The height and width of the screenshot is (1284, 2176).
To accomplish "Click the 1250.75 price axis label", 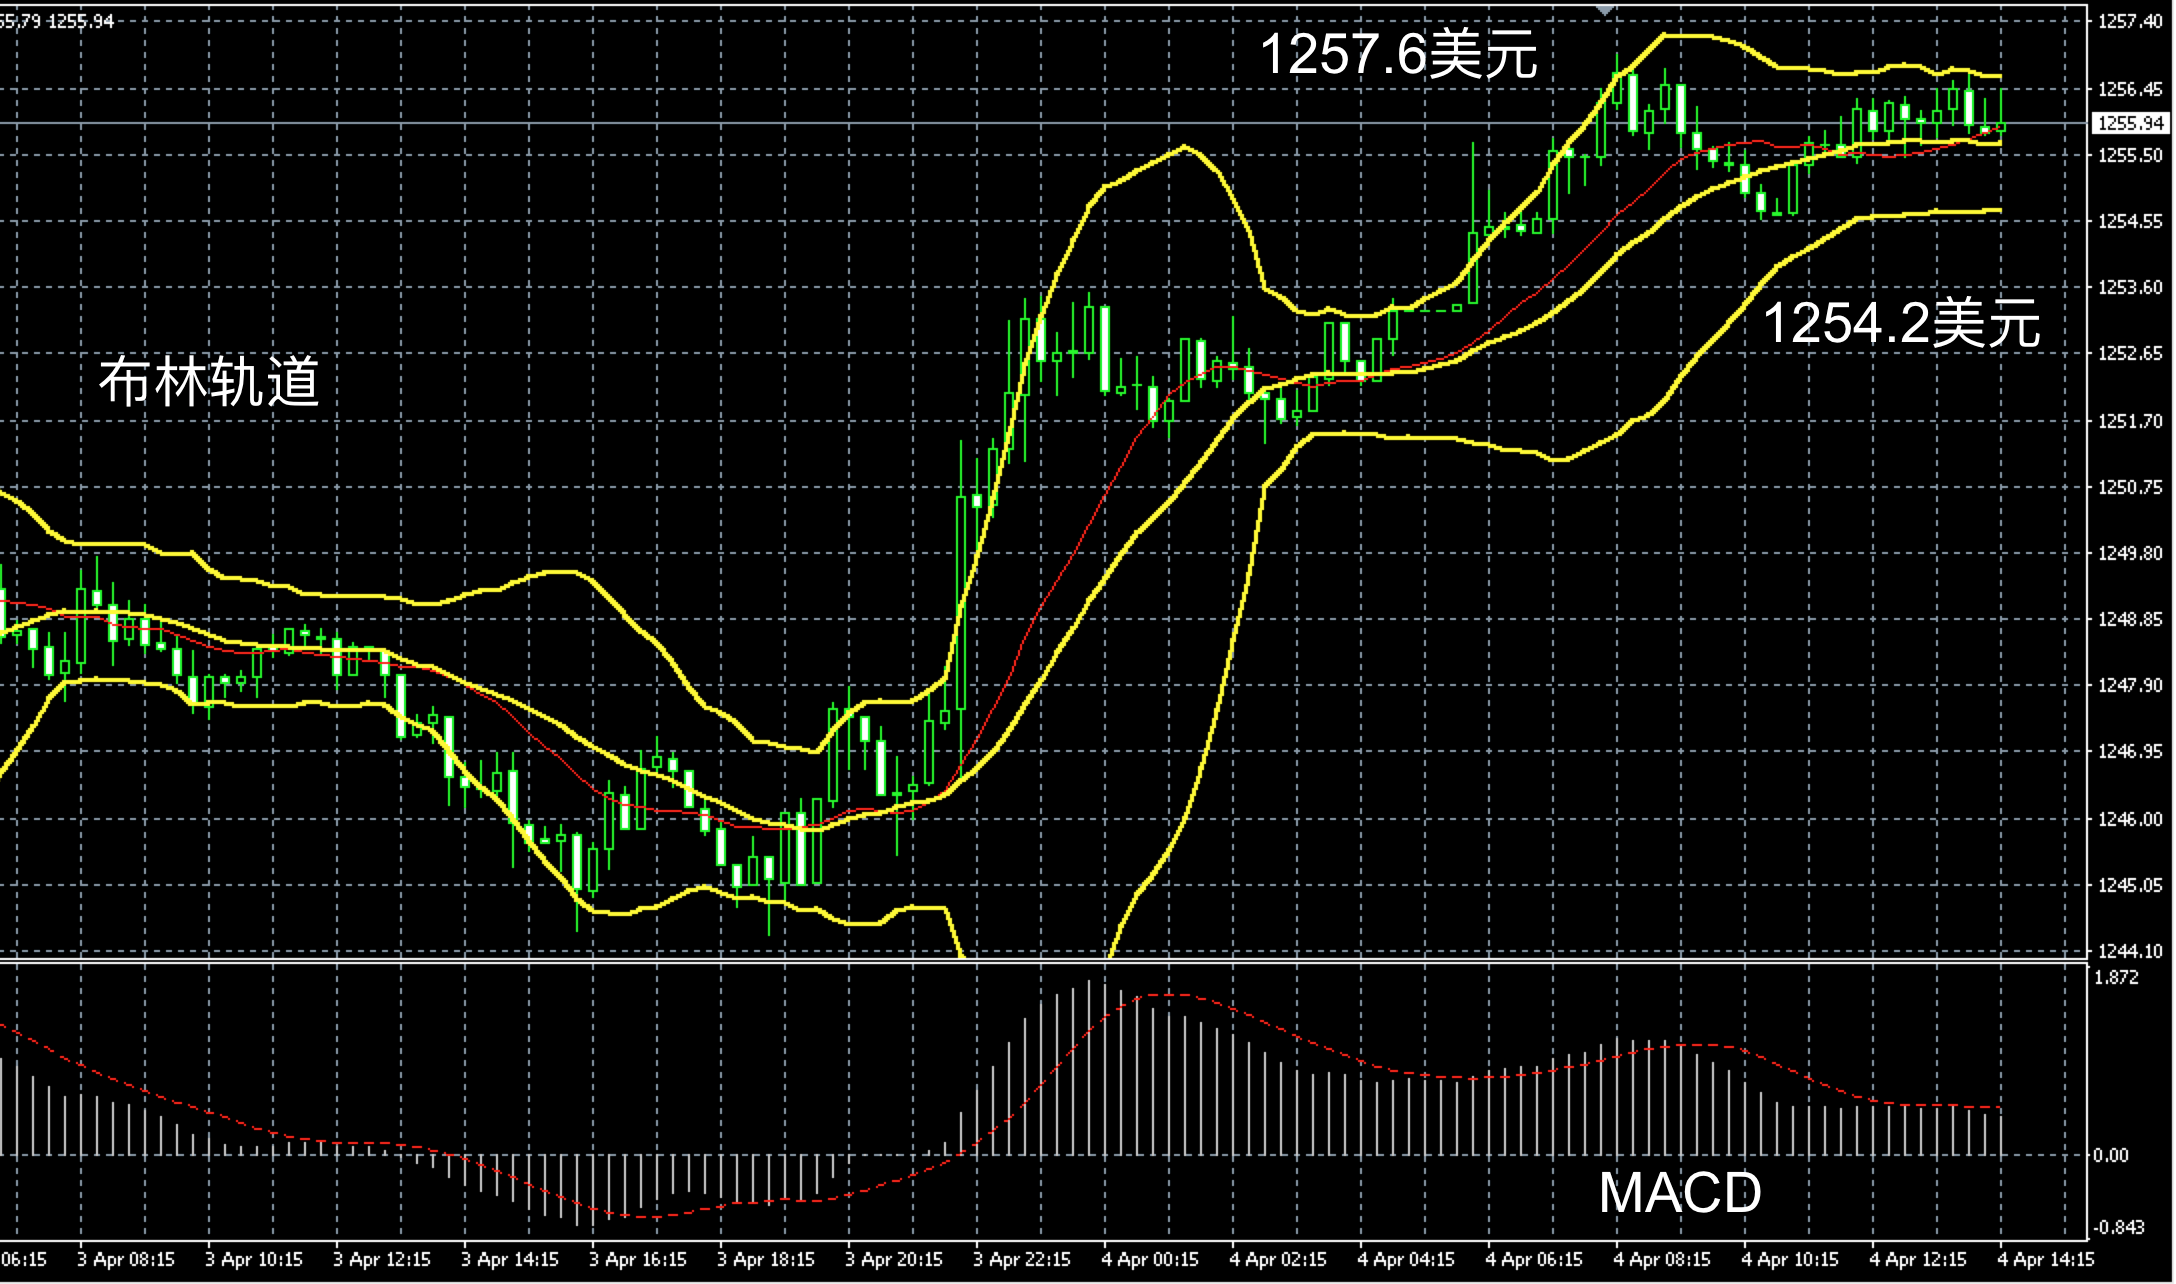I will click(x=2130, y=487).
